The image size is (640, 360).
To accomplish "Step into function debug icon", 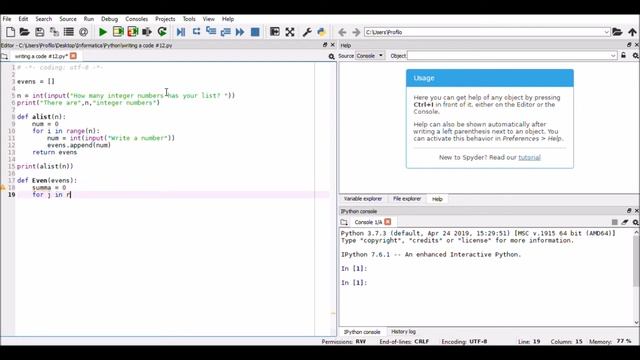I will pos(211,32).
